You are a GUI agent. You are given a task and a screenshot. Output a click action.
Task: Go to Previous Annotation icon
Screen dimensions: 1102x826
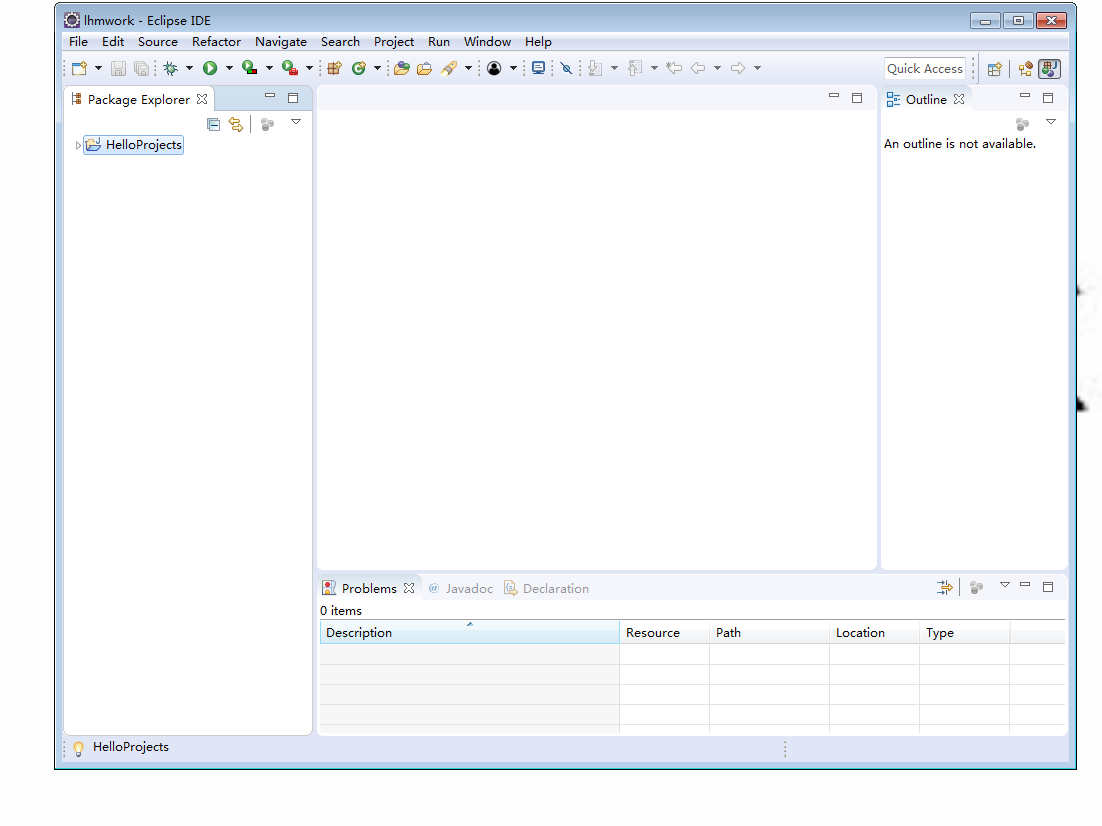[635, 68]
